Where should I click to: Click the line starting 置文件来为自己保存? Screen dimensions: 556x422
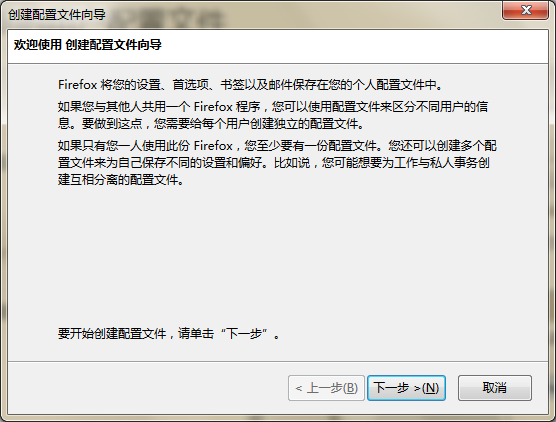pos(274,163)
